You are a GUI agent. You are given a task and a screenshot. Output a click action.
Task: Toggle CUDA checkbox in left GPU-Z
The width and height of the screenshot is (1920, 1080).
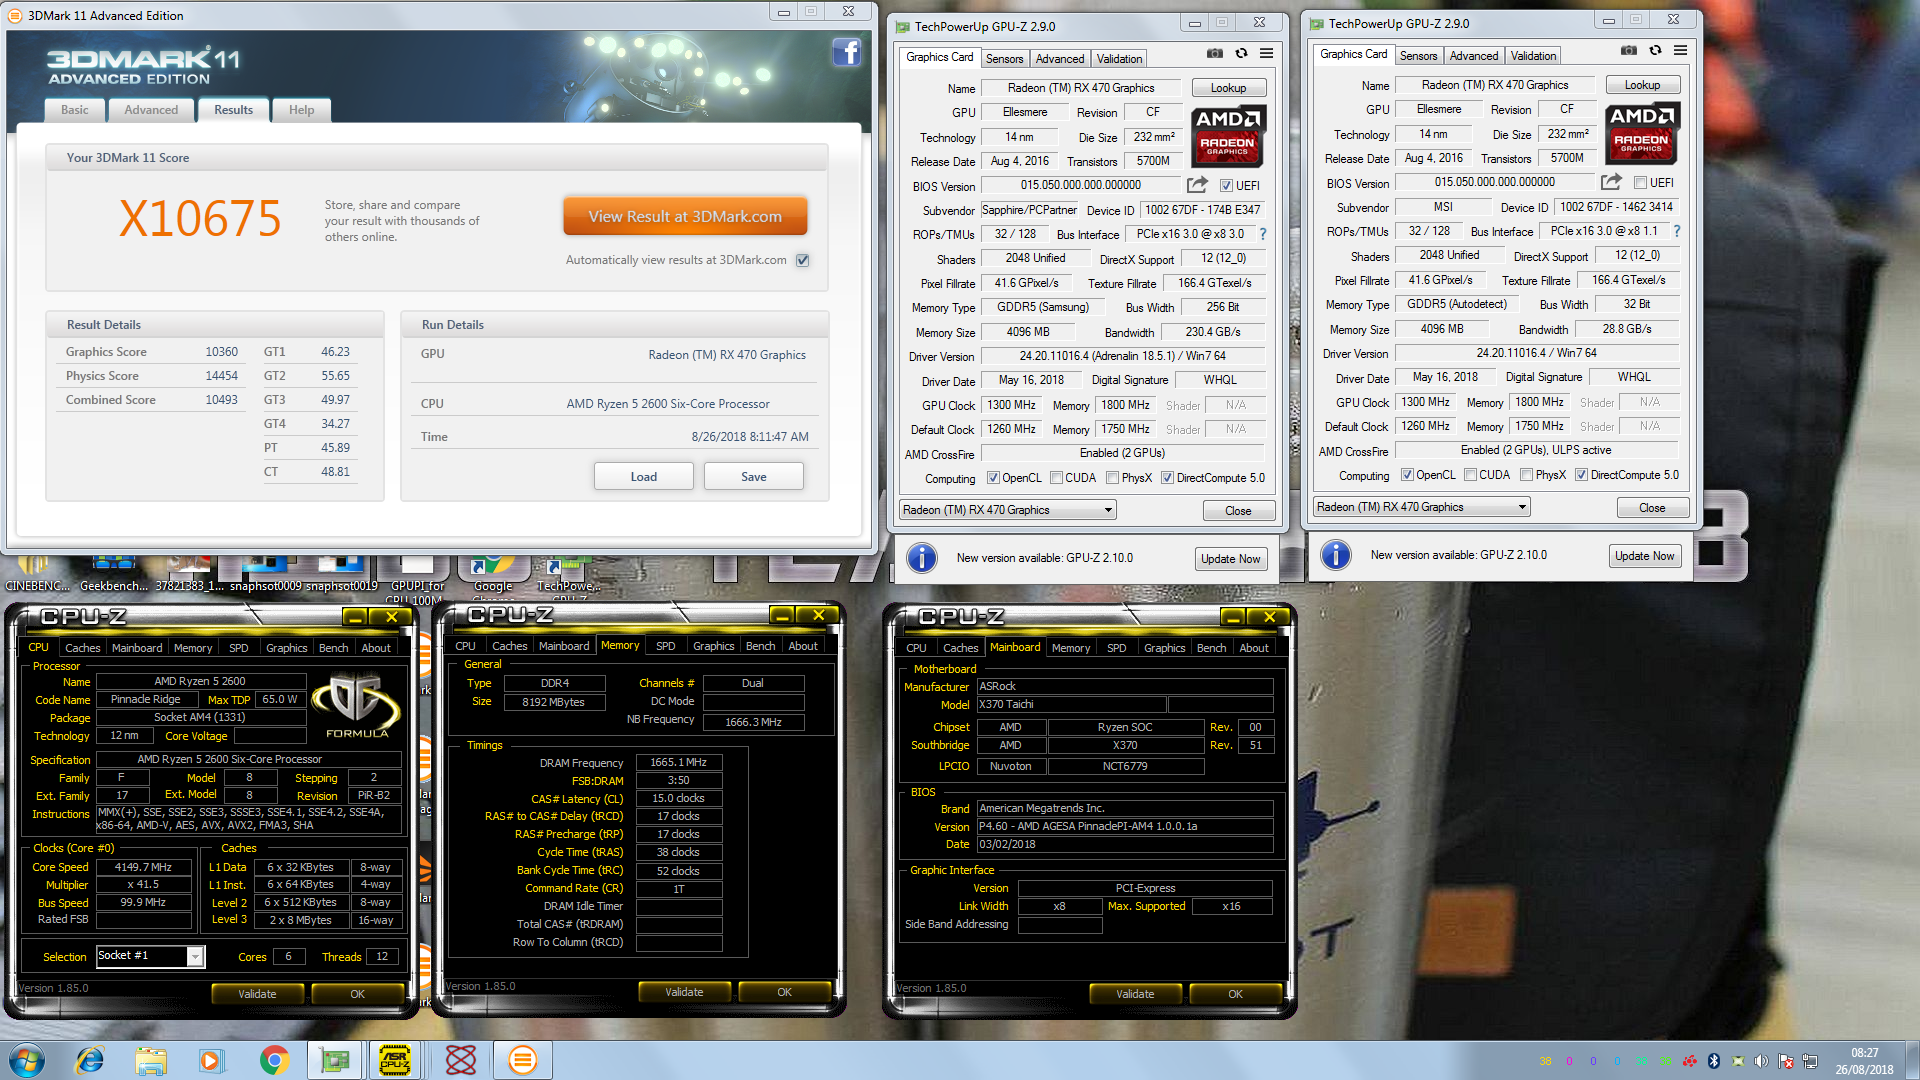[1056, 478]
